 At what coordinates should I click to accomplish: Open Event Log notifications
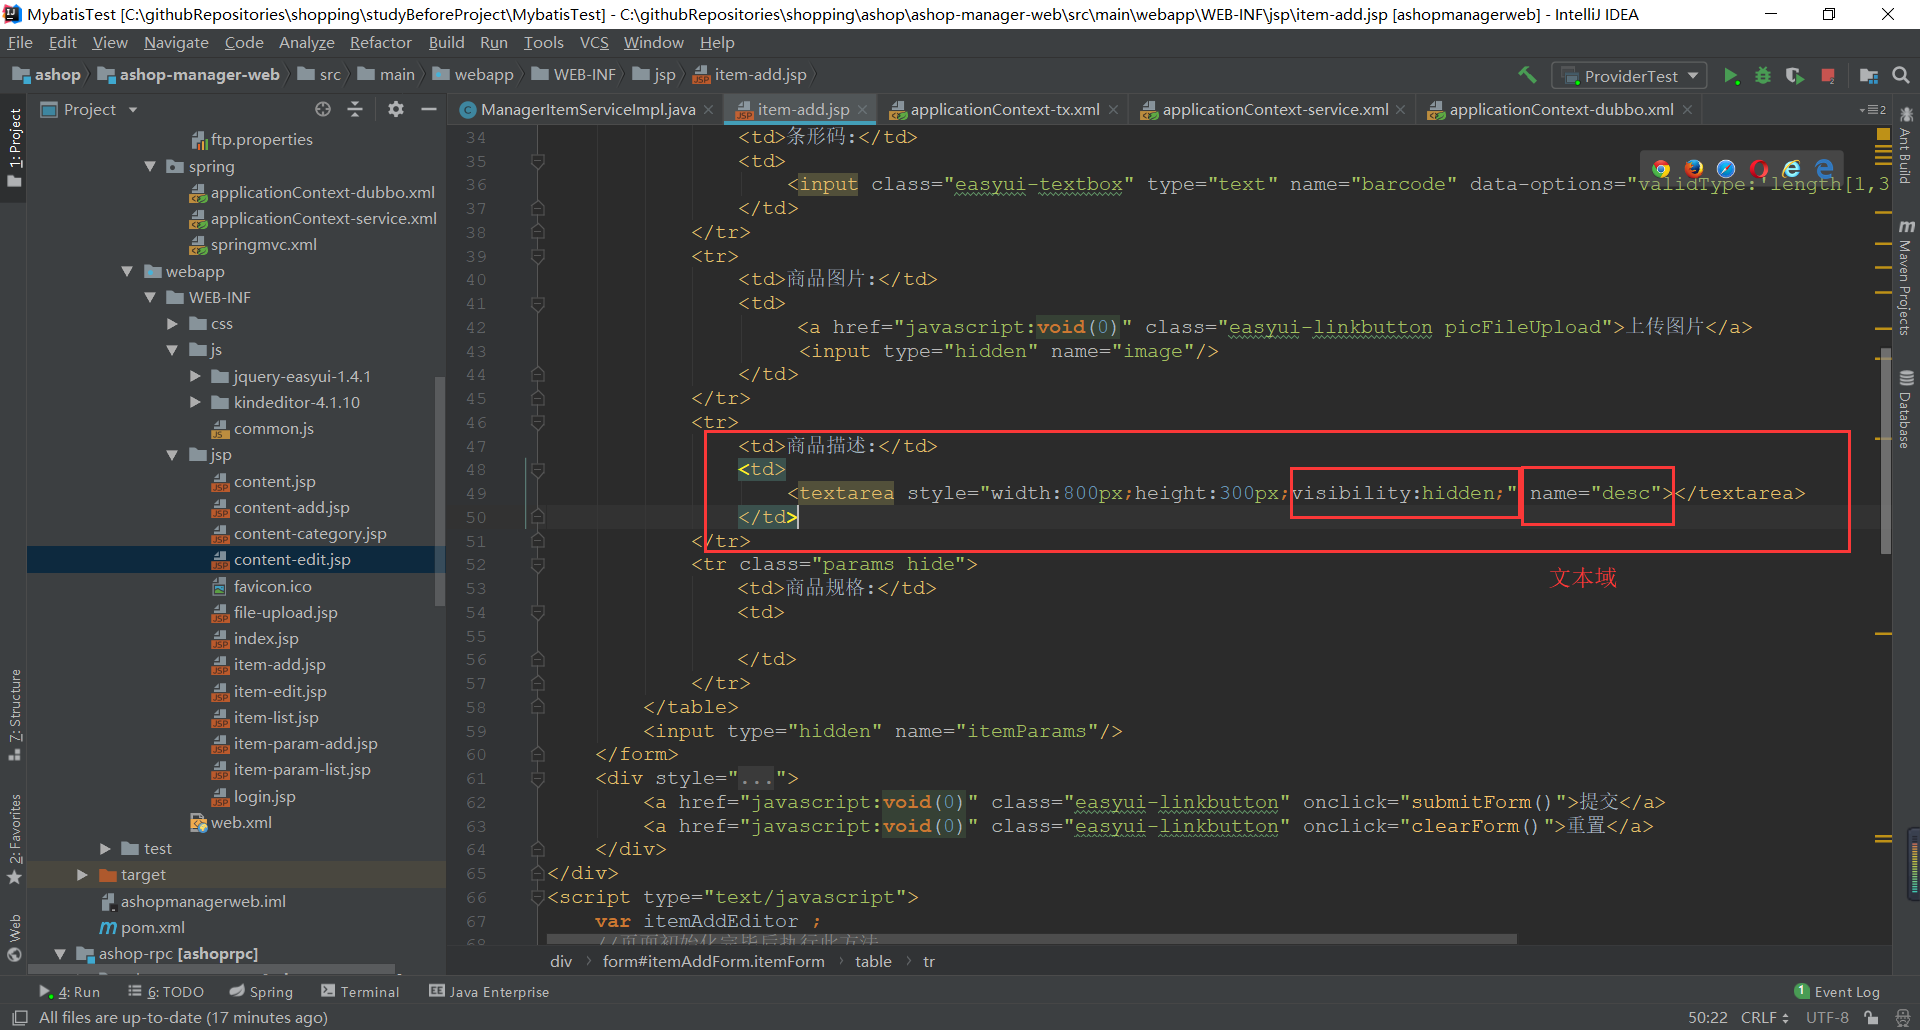point(1837,992)
